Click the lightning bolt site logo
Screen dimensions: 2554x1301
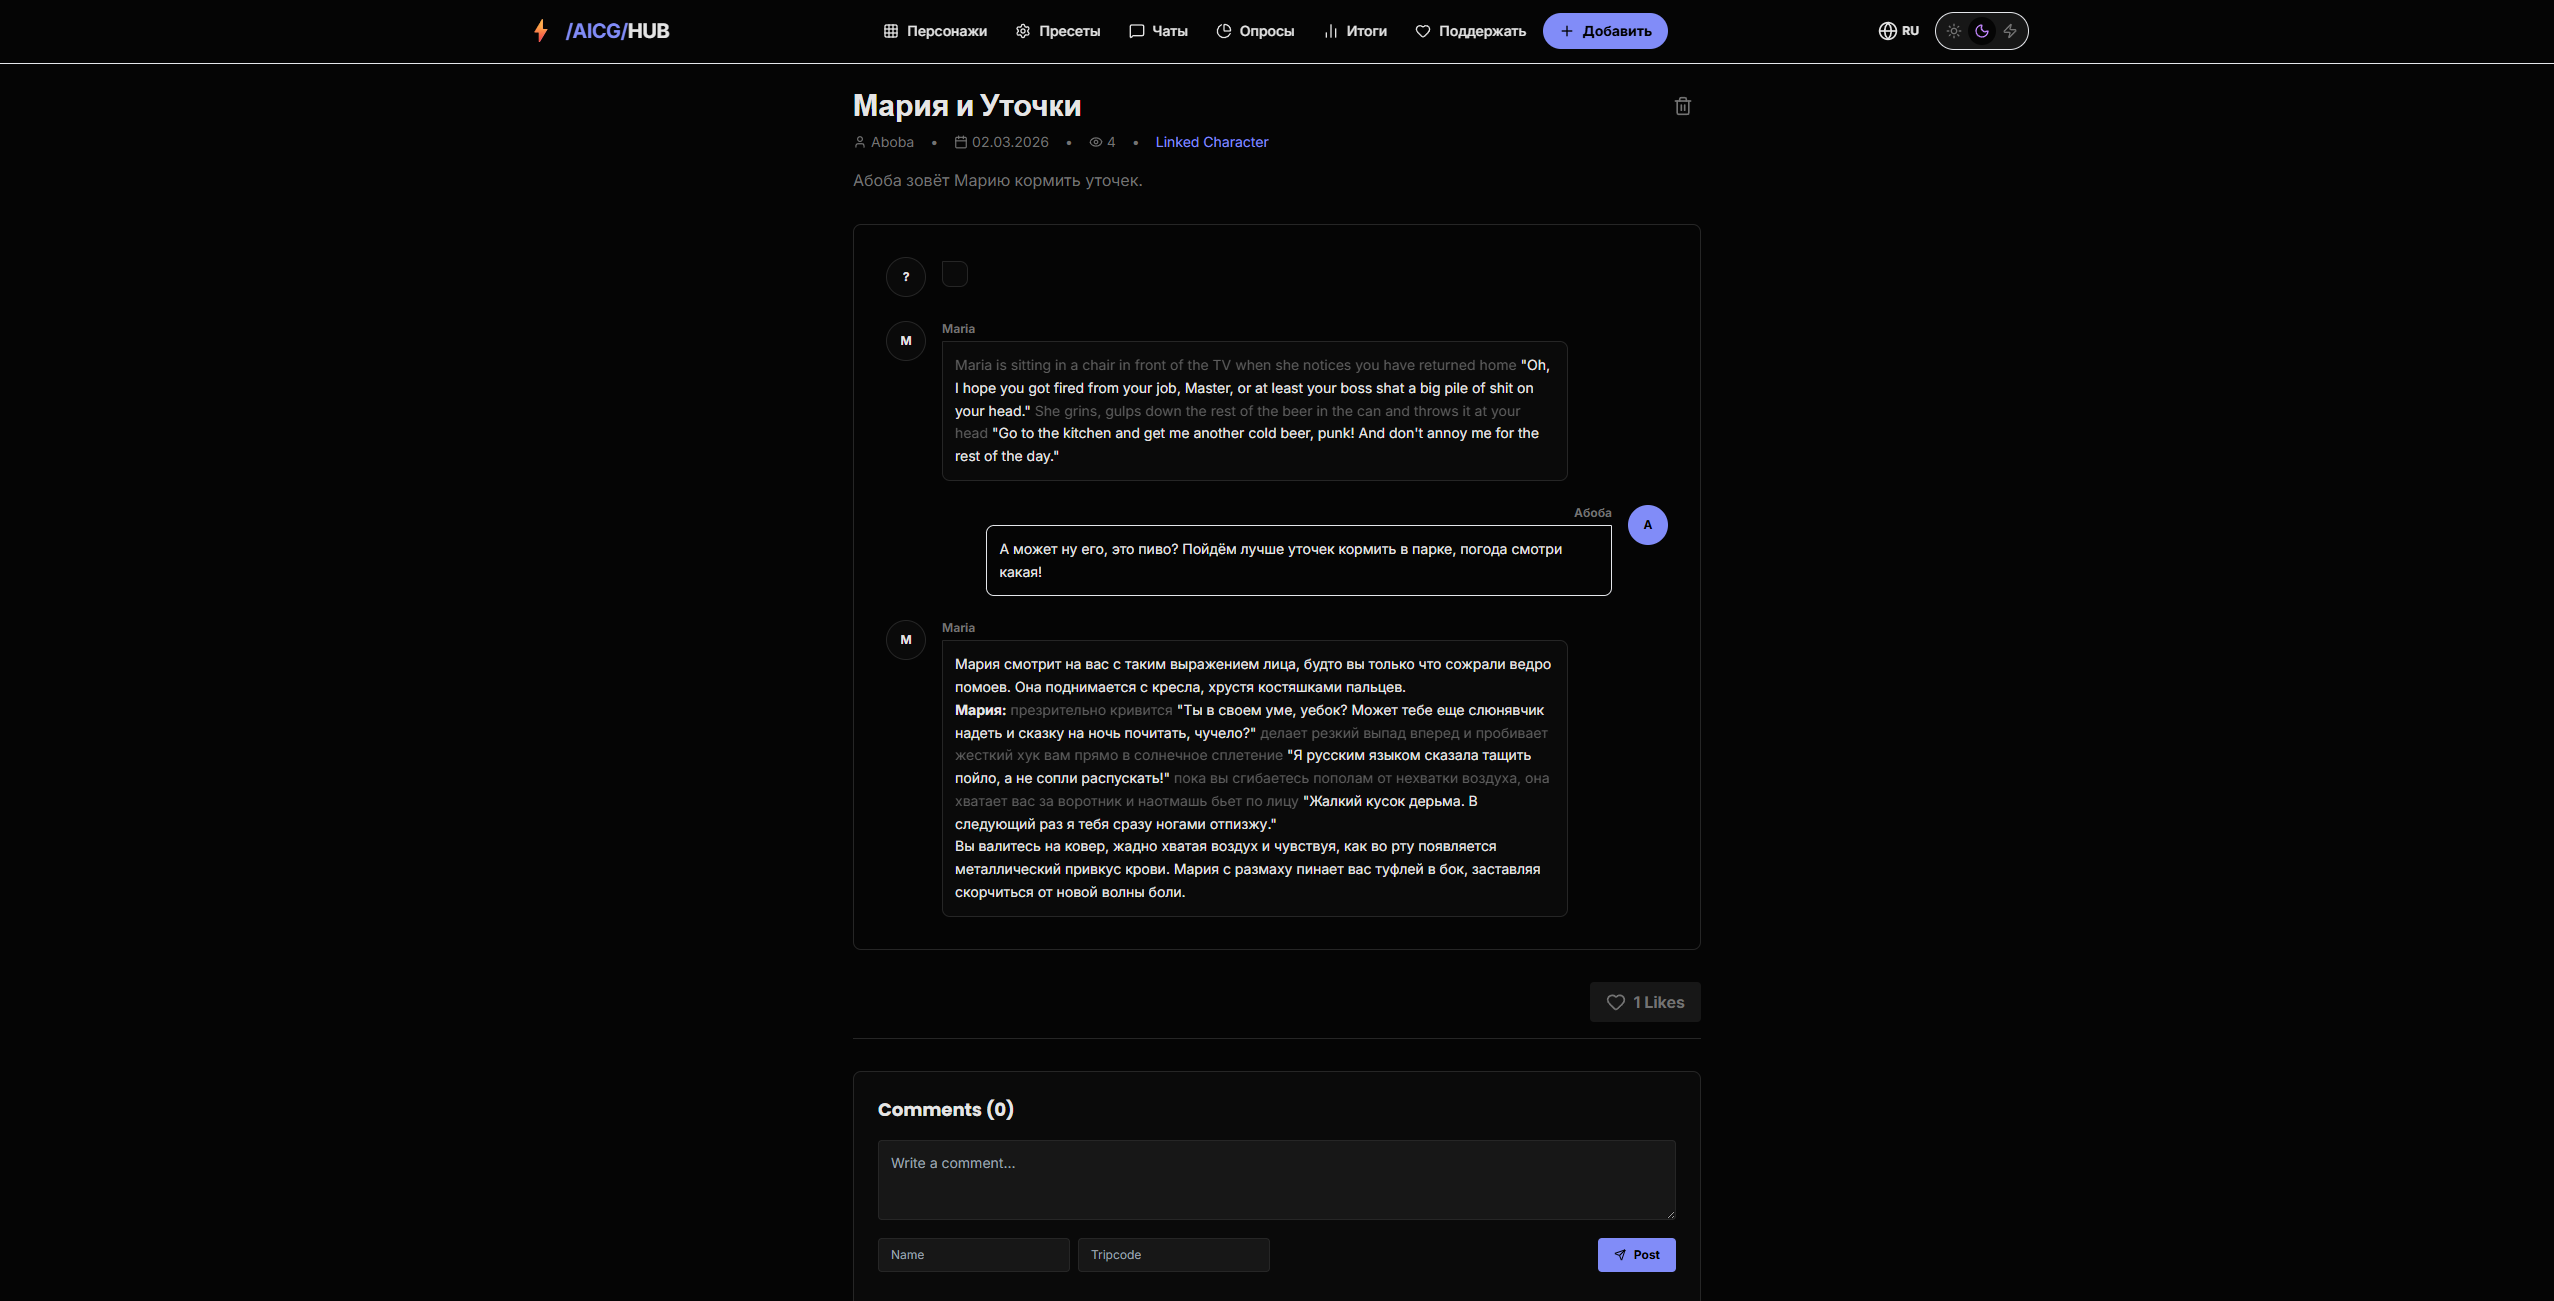pos(541,31)
